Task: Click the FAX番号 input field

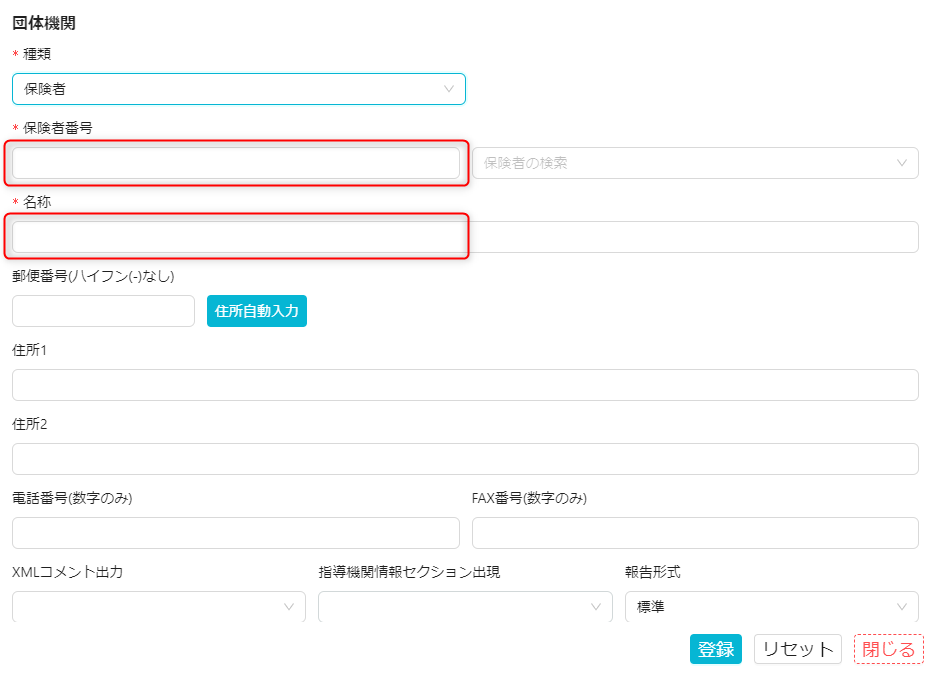Action: [x=695, y=533]
